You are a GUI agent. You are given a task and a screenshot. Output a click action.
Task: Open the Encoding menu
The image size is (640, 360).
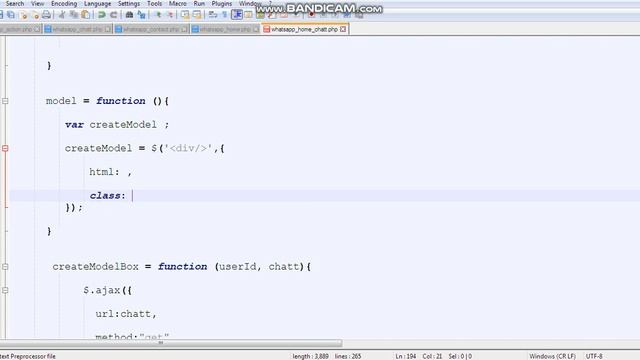64,4
